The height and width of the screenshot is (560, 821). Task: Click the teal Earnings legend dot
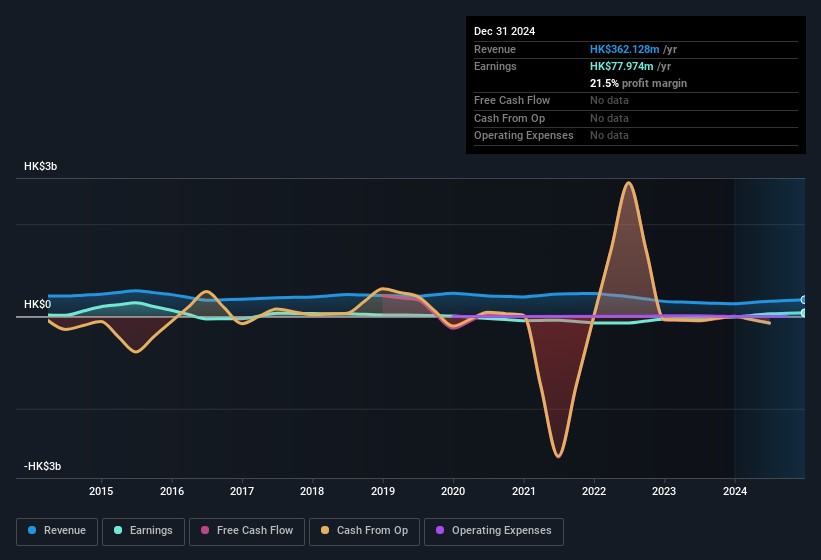pos(119,531)
